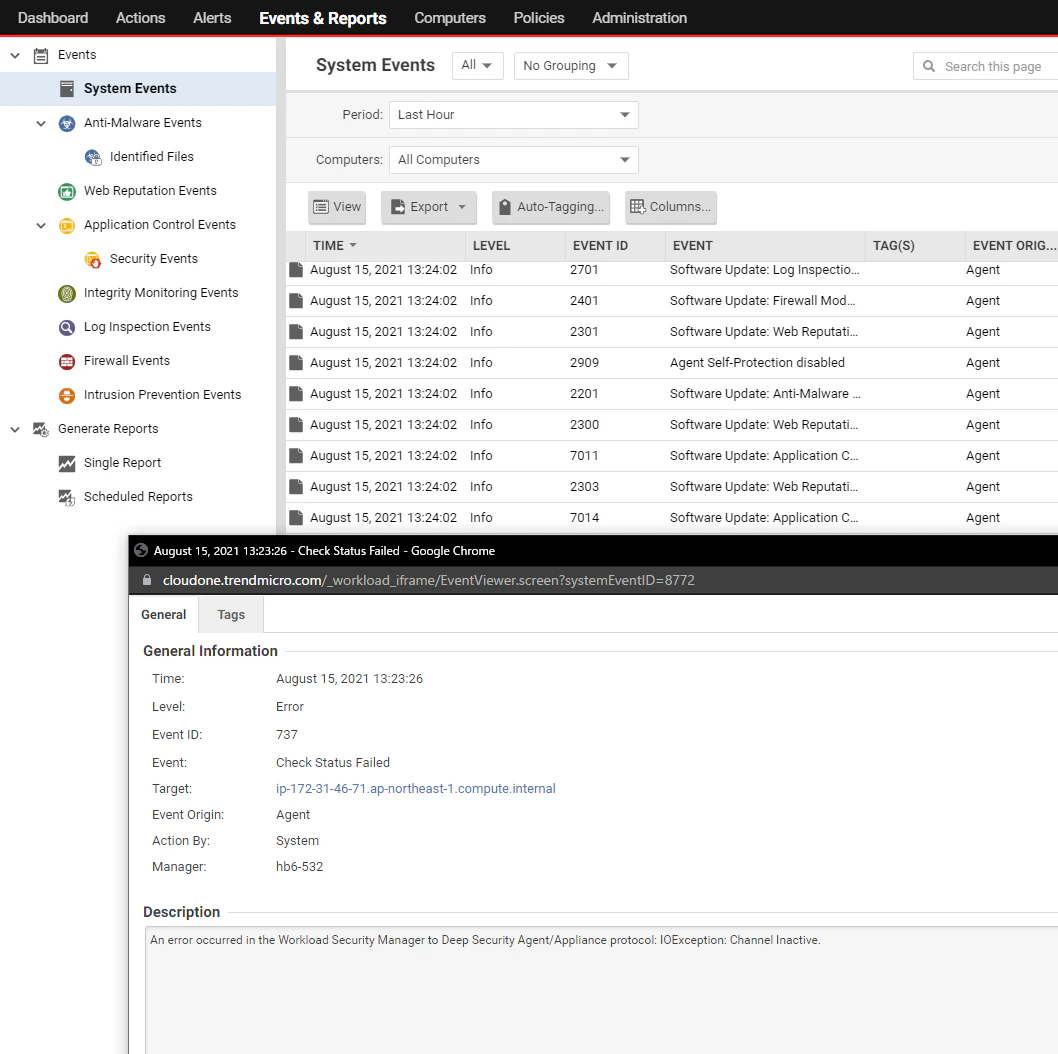
Task: Select event ID 7014 cell
Action: 584,518
